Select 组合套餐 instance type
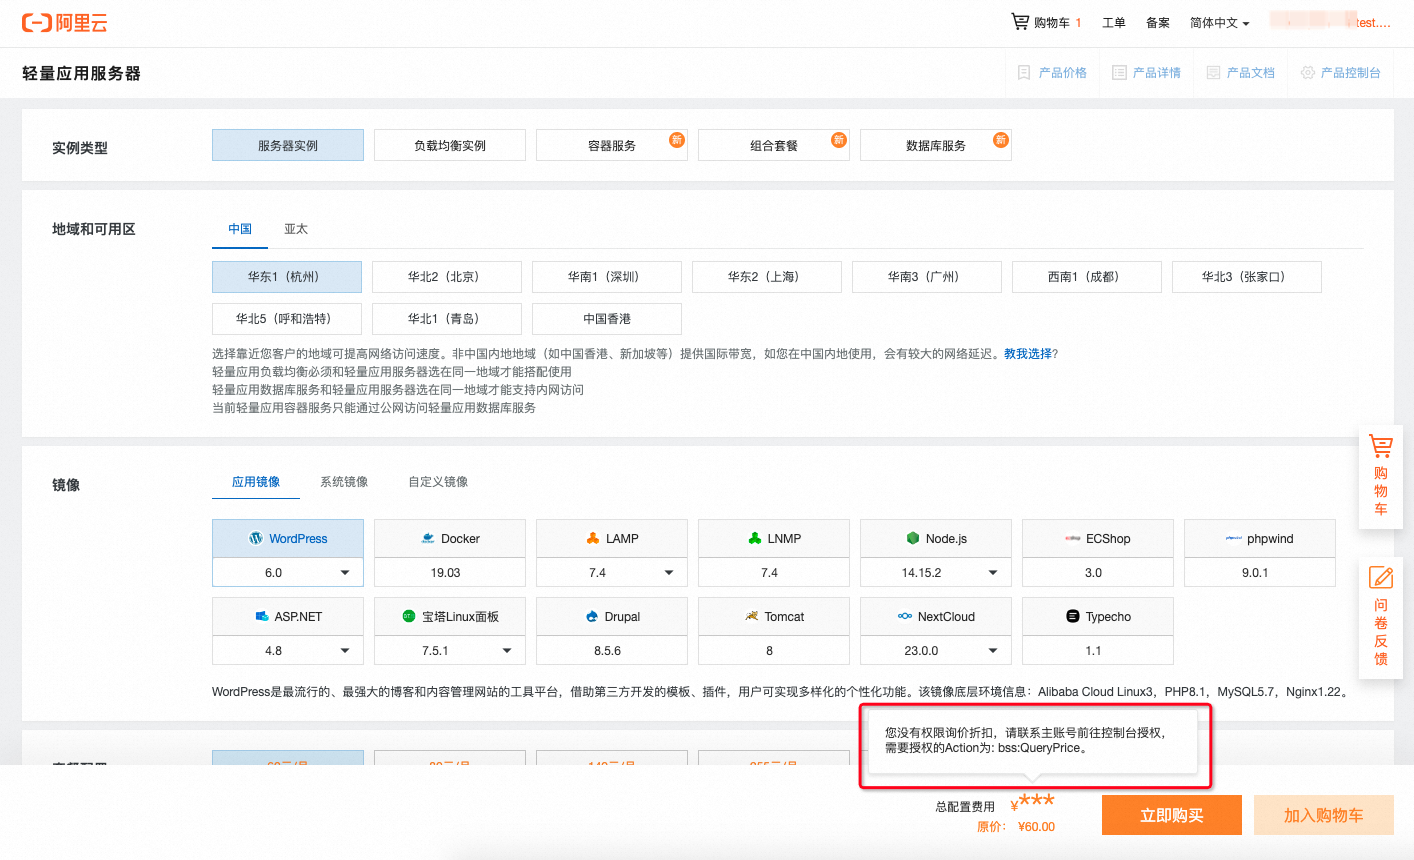Viewport: 1414px width, 860px height. click(774, 145)
